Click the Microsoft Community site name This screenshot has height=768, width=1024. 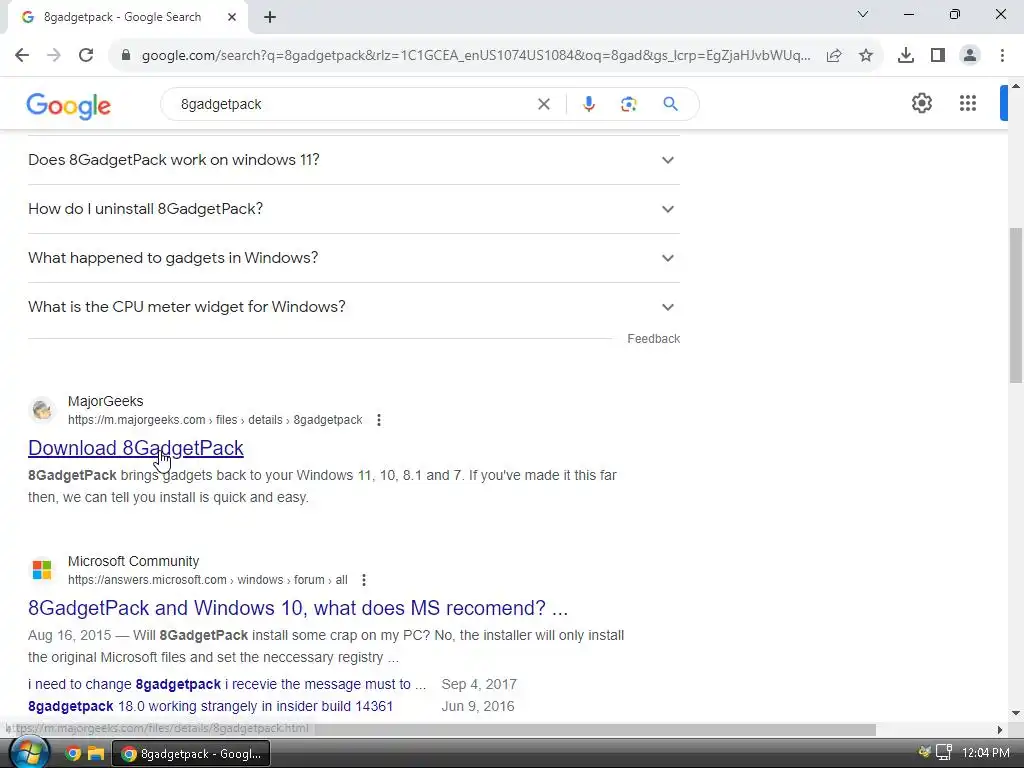[x=133, y=561]
